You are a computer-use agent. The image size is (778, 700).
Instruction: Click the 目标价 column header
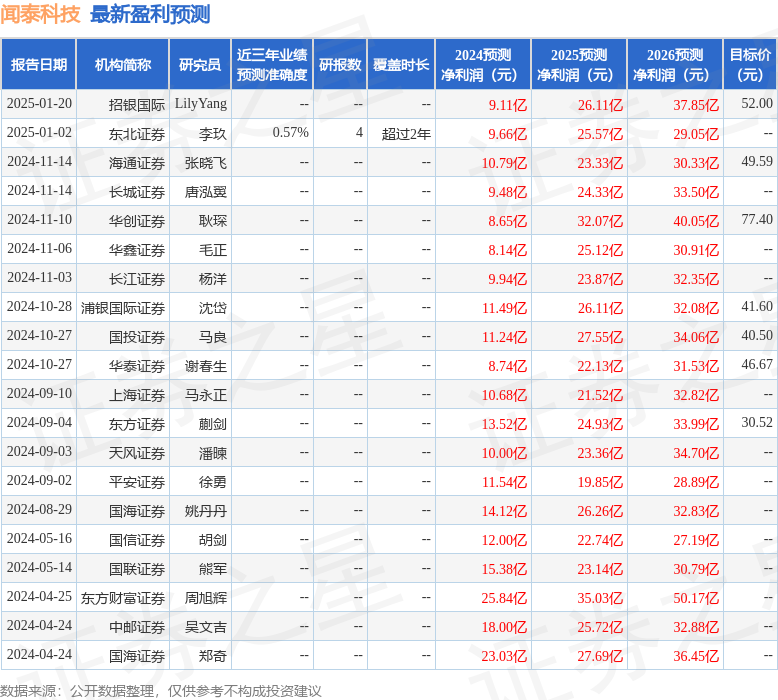click(x=750, y=64)
